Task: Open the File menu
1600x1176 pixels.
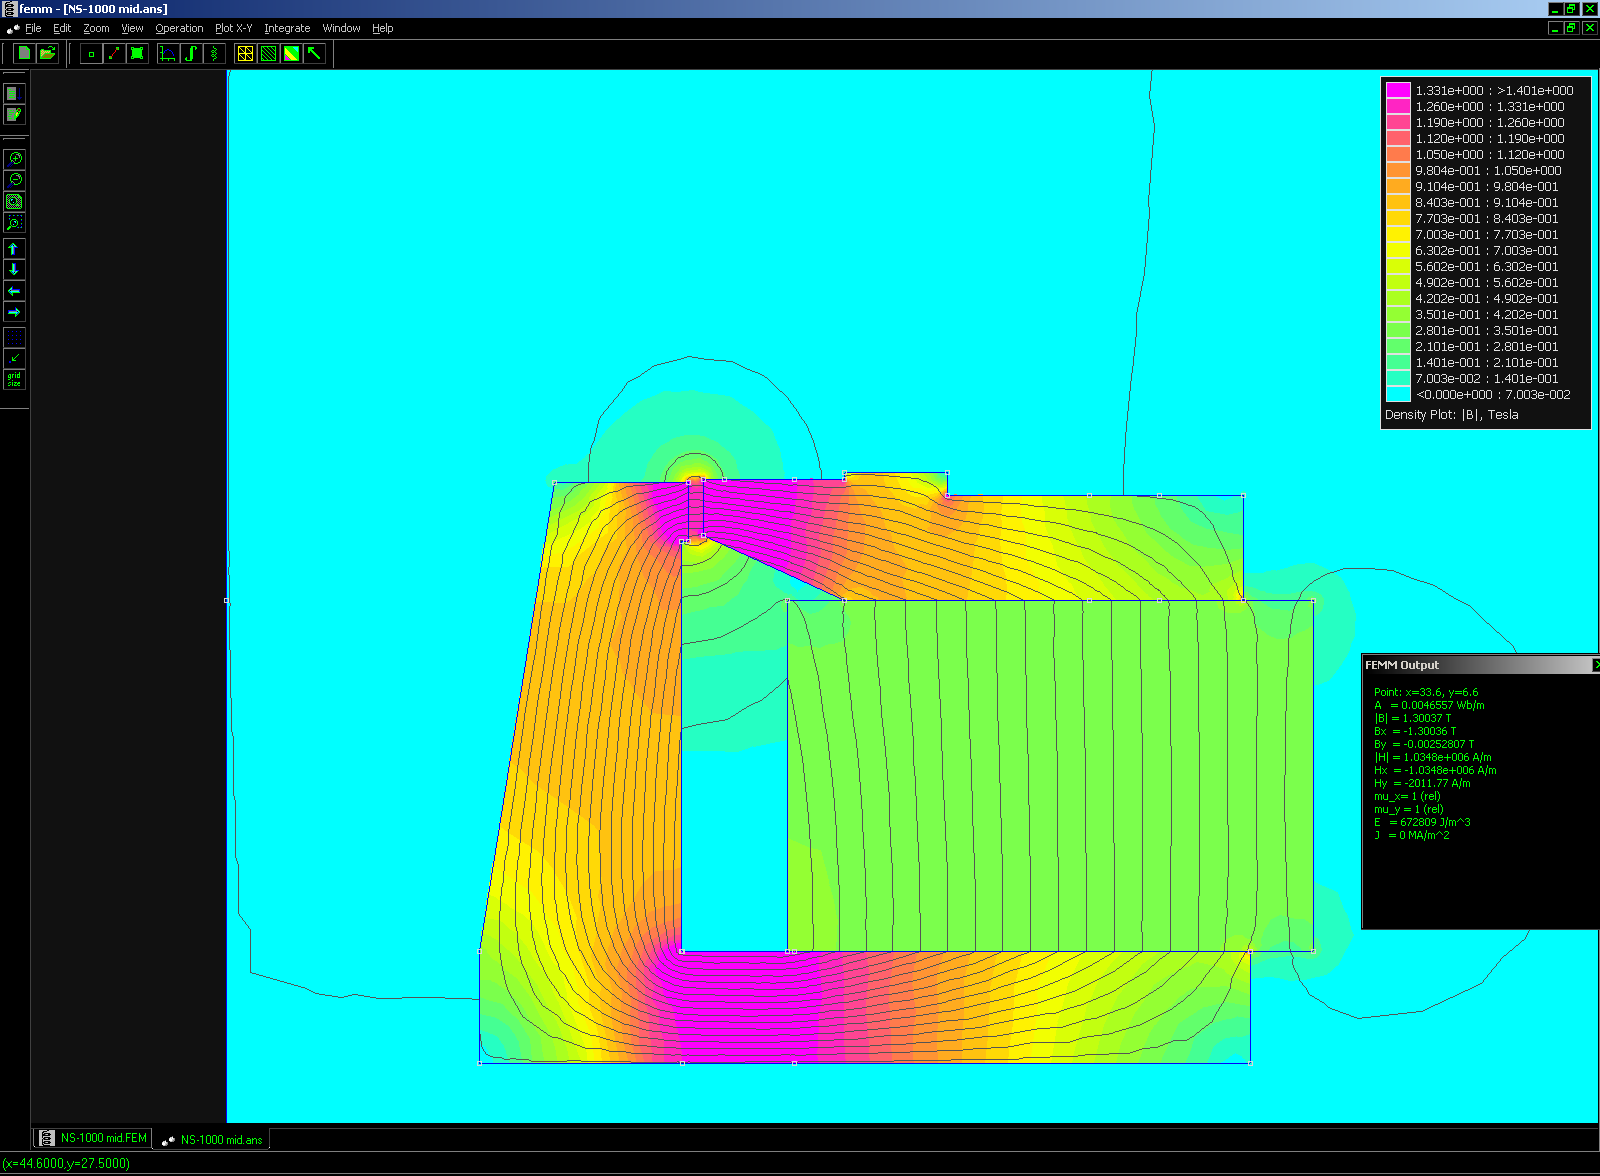Action: coord(33,28)
